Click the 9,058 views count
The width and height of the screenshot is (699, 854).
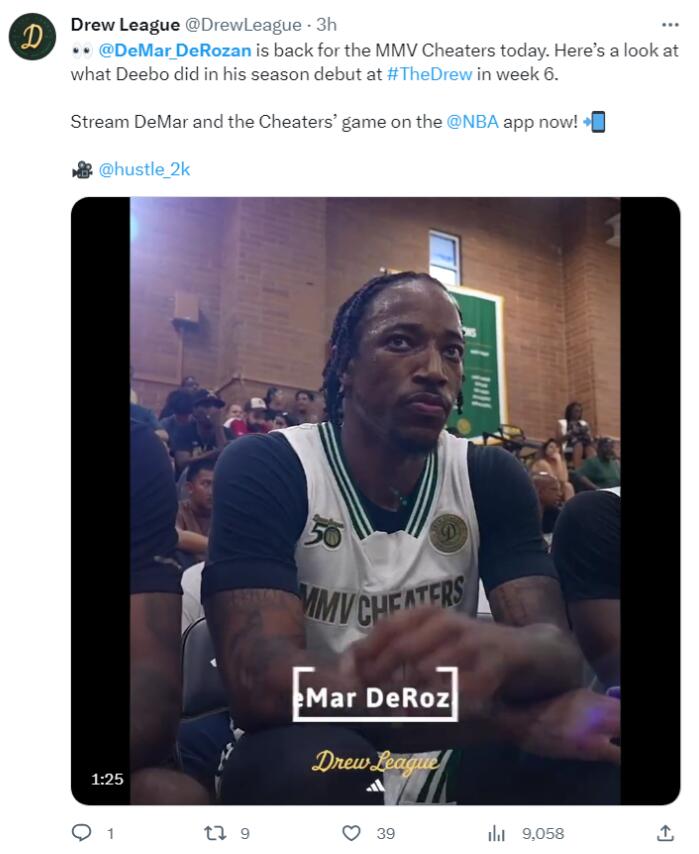540,833
